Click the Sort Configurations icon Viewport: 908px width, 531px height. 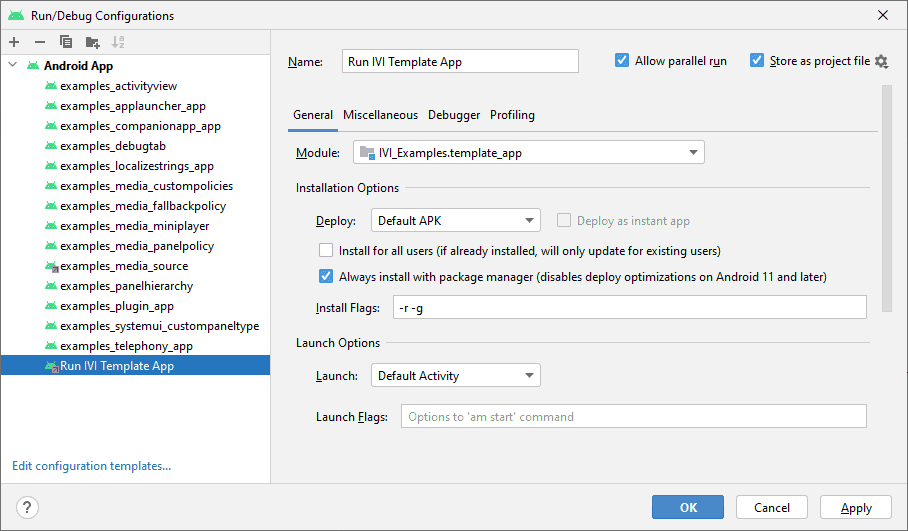119,42
